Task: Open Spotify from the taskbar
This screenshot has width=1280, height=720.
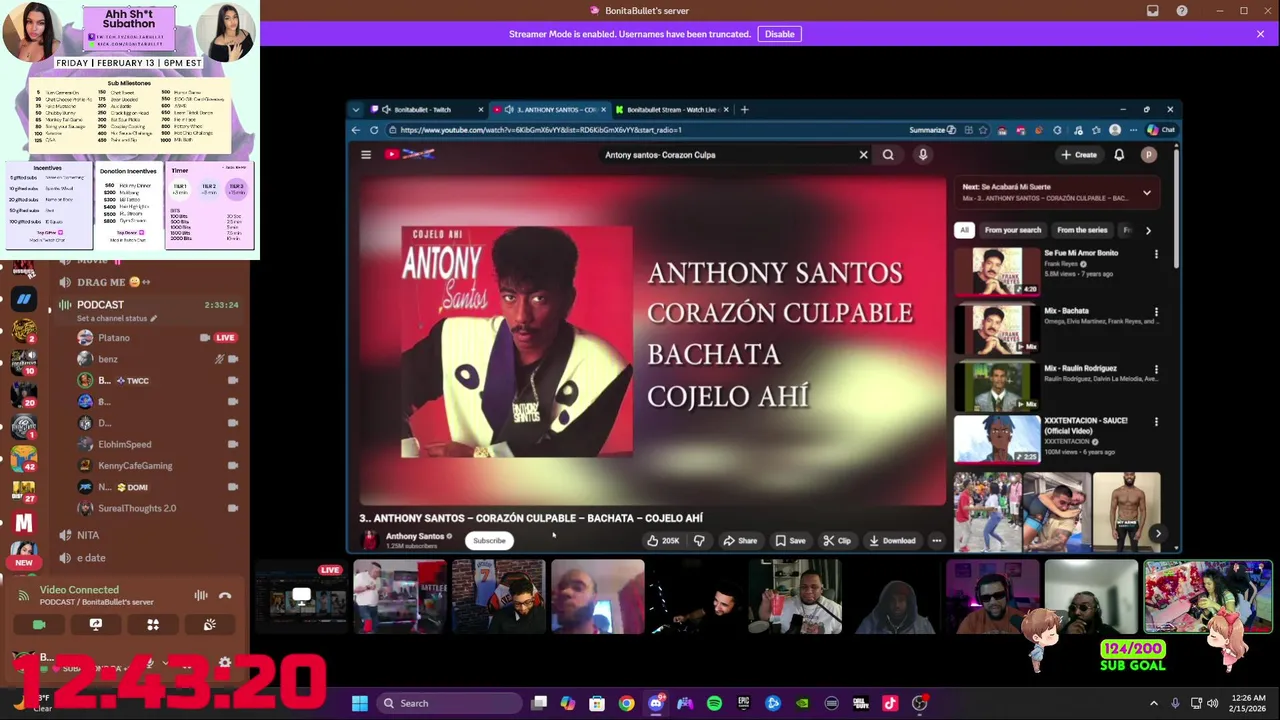Action: (x=714, y=703)
